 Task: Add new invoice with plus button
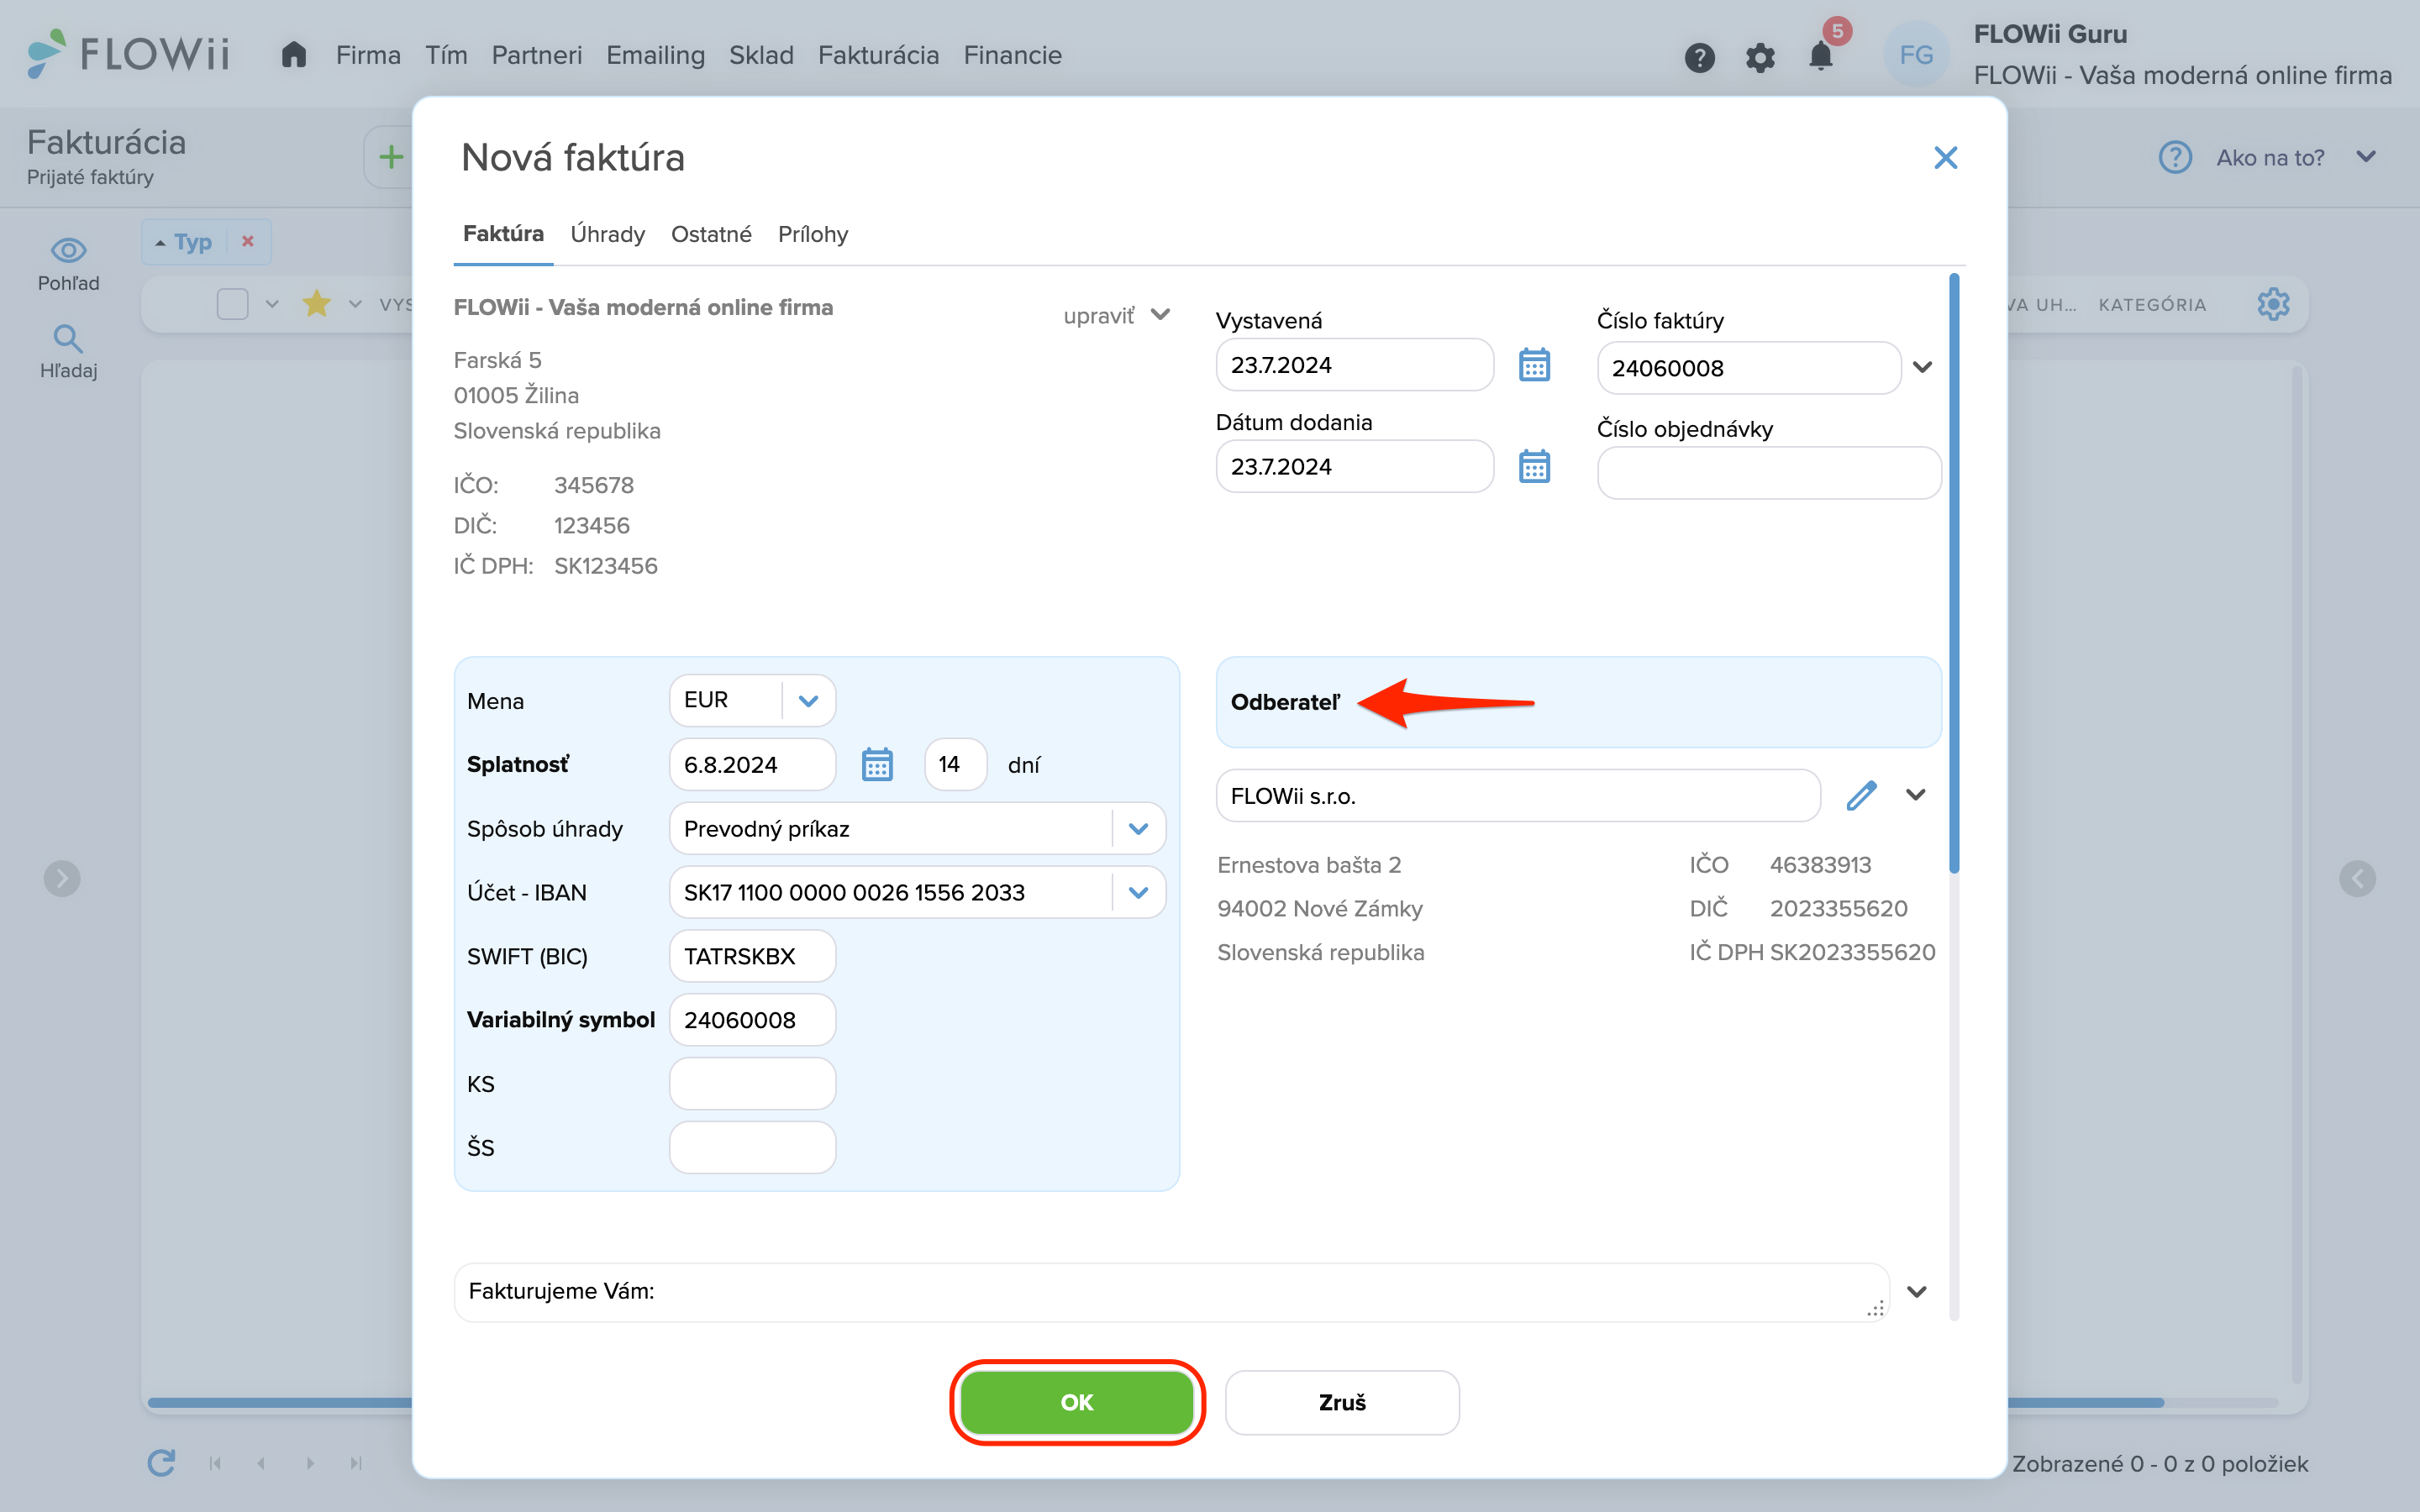pyautogui.click(x=391, y=157)
